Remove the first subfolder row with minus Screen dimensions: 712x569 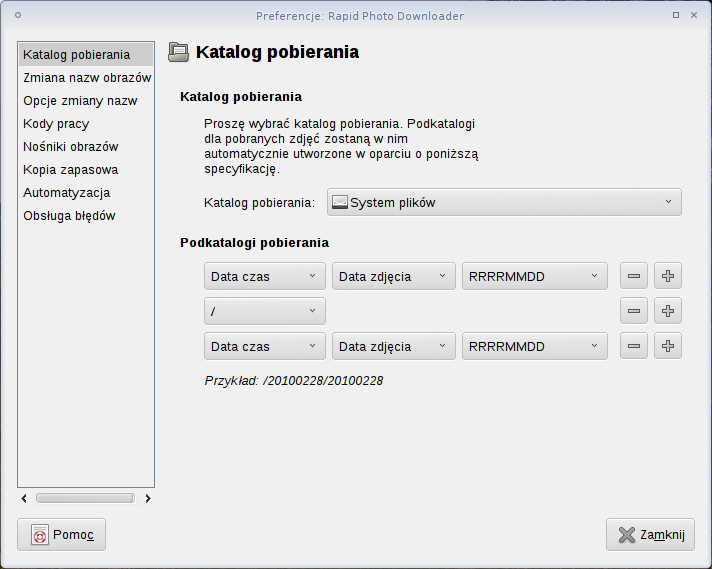pos(633,276)
